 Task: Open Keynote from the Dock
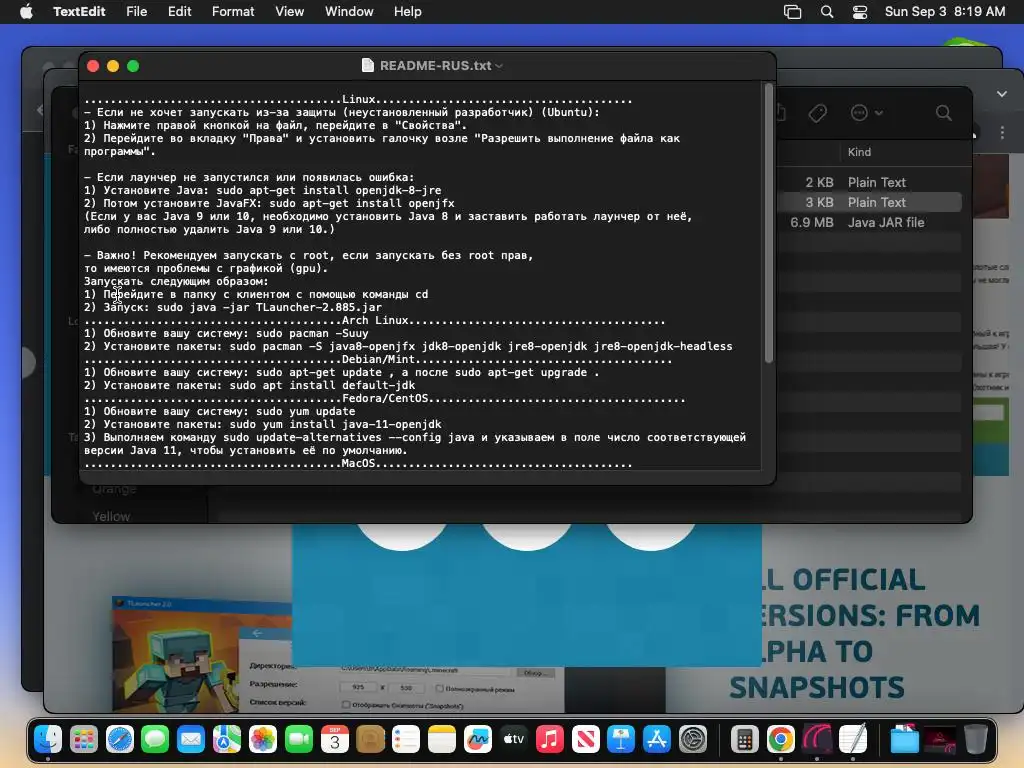(620, 739)
